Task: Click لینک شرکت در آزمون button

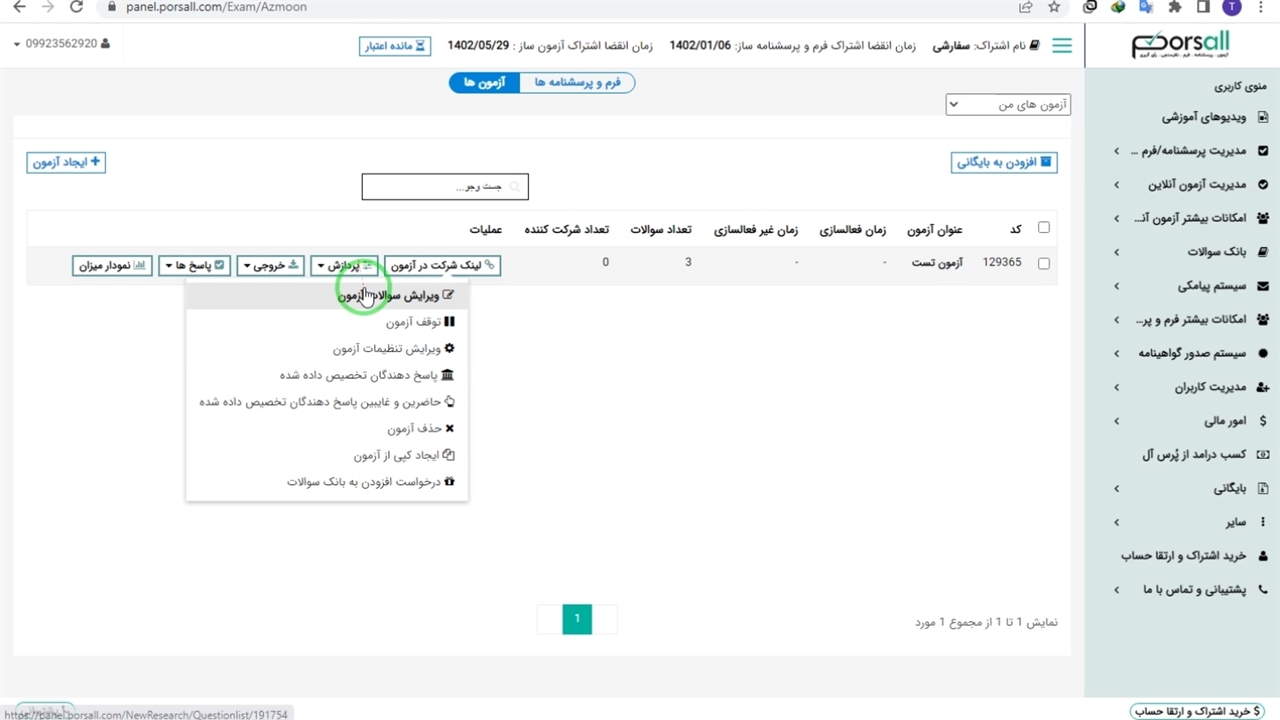Action: click(442, 266)
